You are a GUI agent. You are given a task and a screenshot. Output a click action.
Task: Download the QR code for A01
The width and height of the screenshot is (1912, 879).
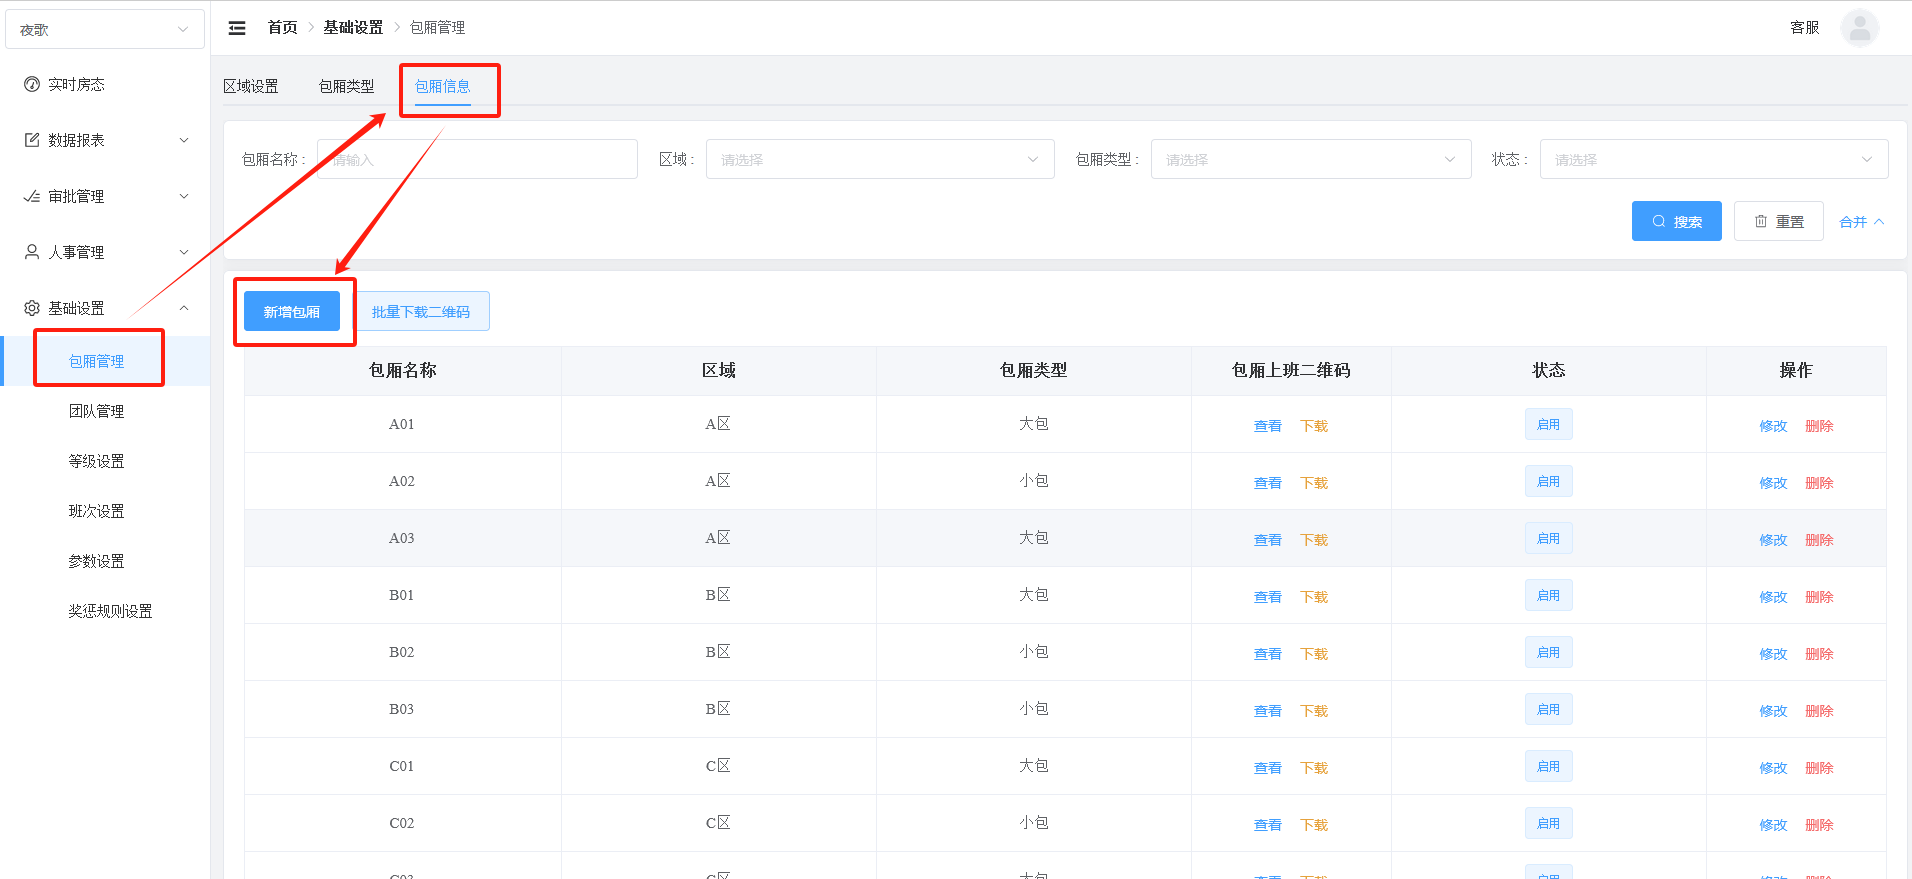[x=1314, y=426]
